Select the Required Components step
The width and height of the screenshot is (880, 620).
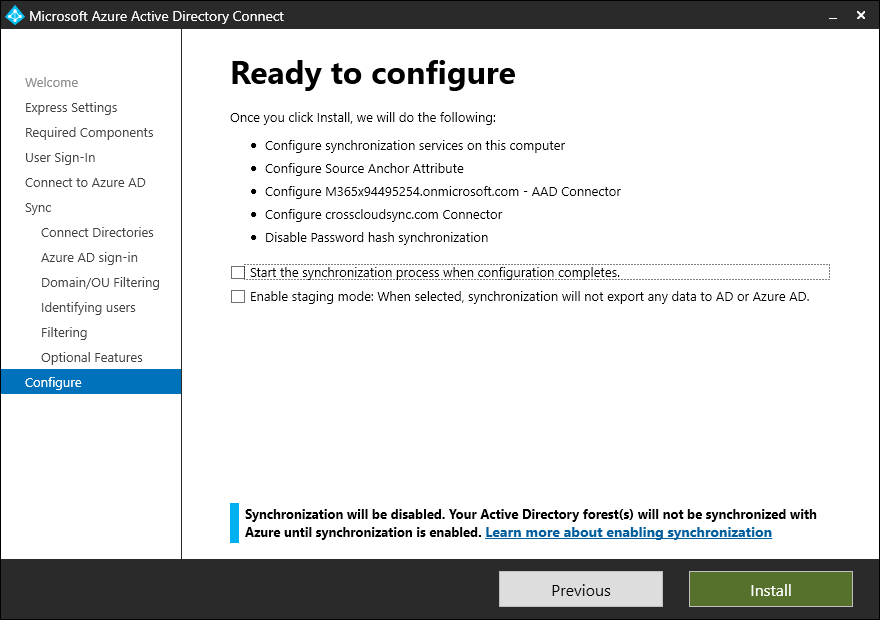89,132
